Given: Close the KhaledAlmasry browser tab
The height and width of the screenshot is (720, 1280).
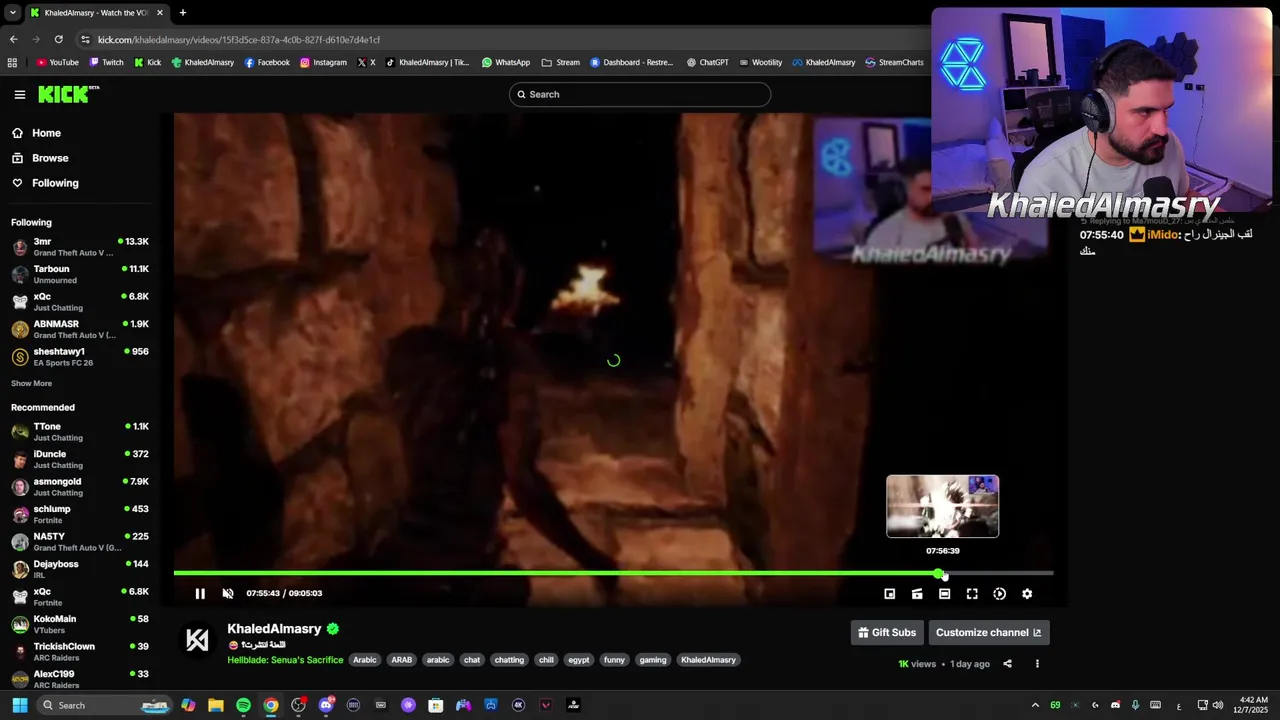Looking at the screenshot, I should tap(162, 13).
